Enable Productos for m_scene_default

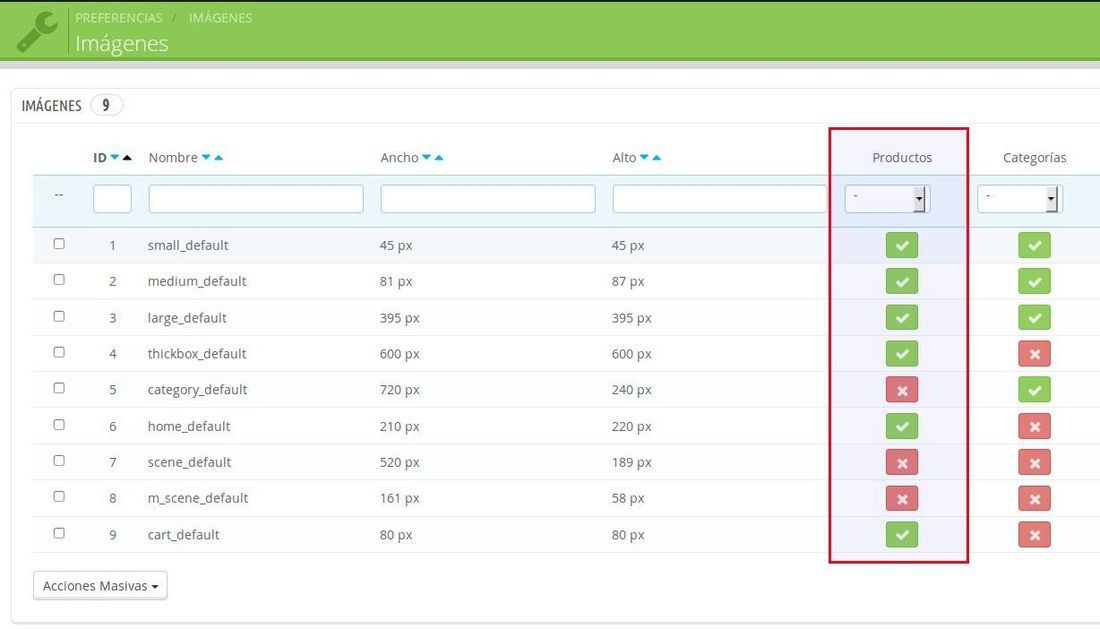(901, 499)
